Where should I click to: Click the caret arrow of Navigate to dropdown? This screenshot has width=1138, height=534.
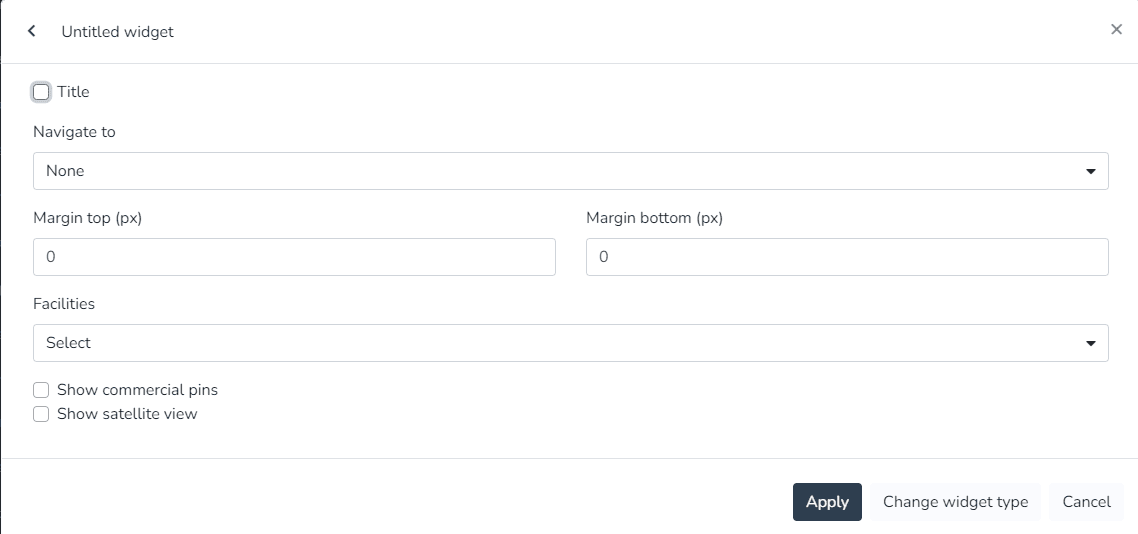pyautogui.click(x=1090, y=172)
